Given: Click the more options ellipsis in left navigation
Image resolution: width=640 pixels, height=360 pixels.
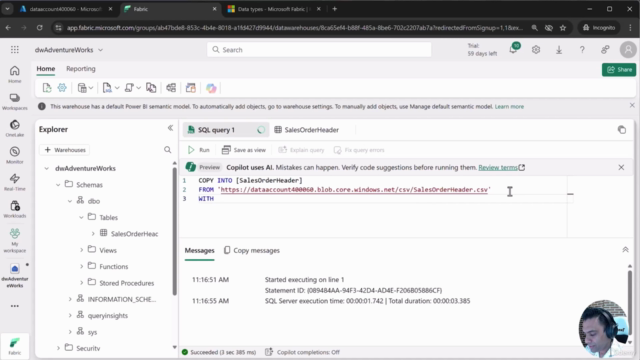Looking at the screenshot, I should (15, 306).
